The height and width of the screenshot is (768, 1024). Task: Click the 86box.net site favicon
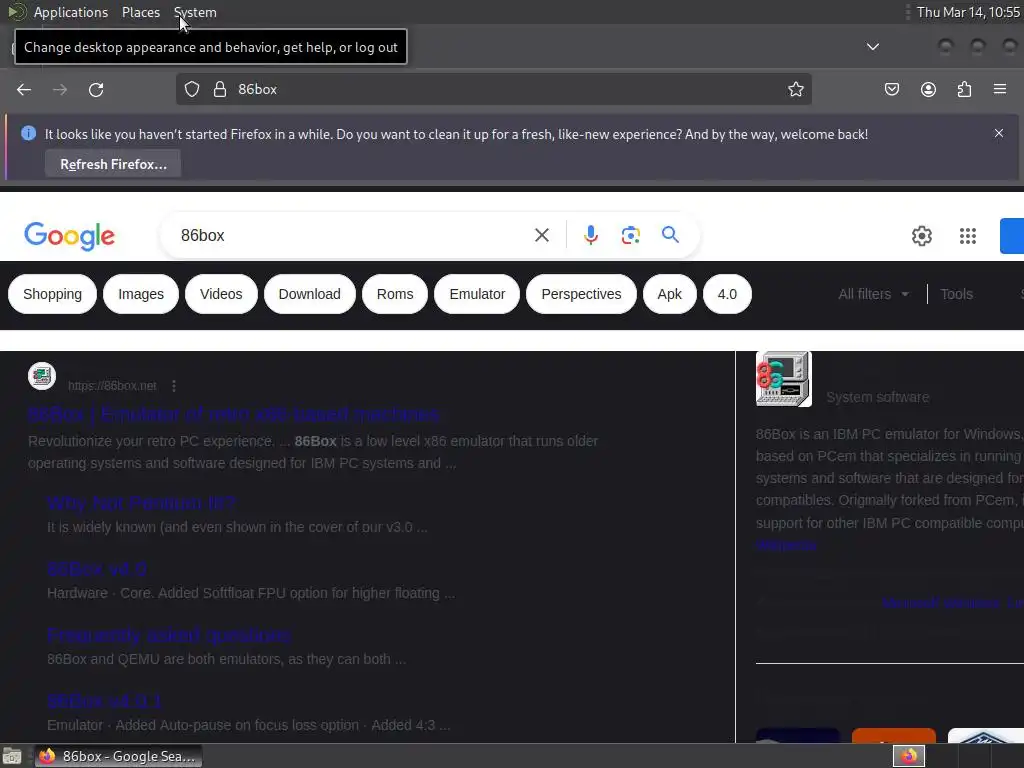(42, 376)
